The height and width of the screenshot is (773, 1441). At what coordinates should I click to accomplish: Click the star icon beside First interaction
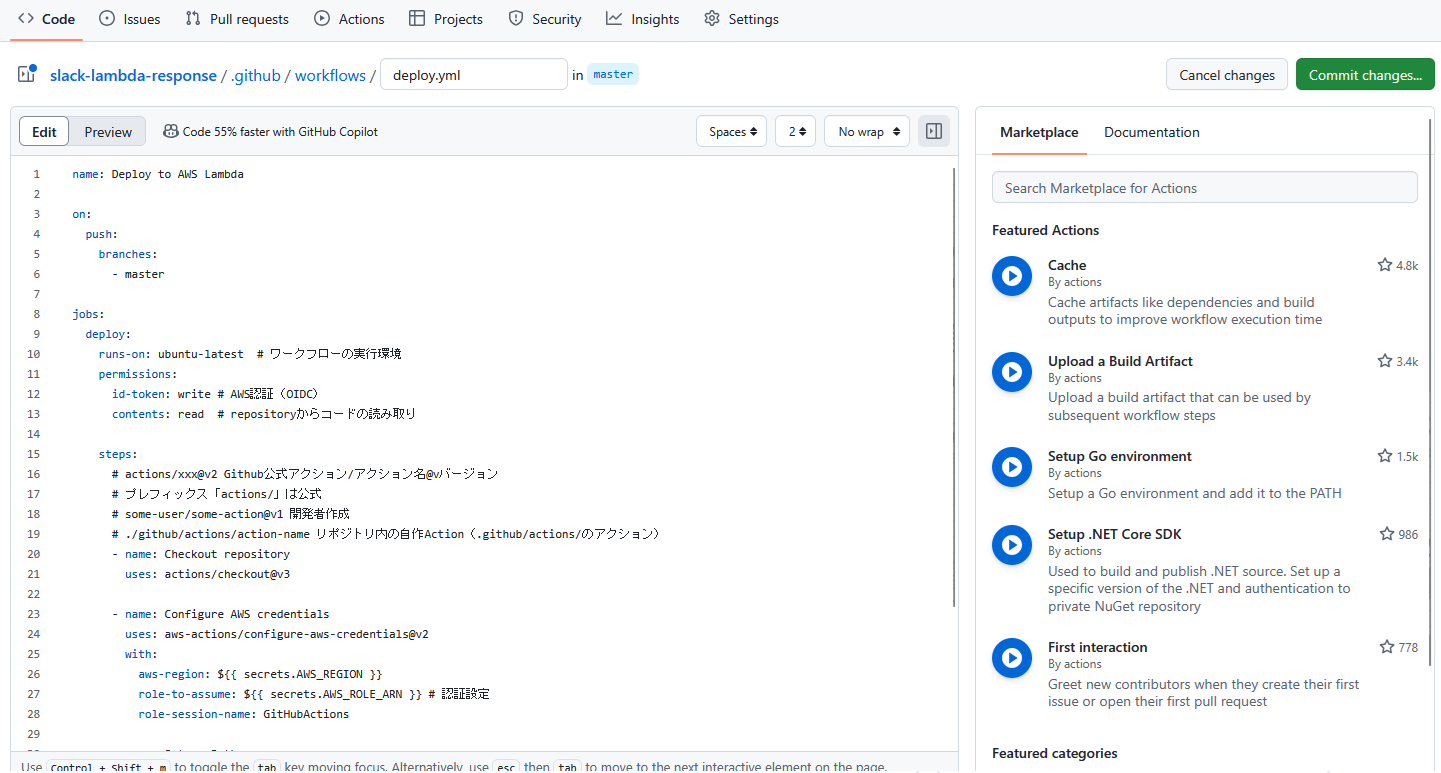(1385, 647)
